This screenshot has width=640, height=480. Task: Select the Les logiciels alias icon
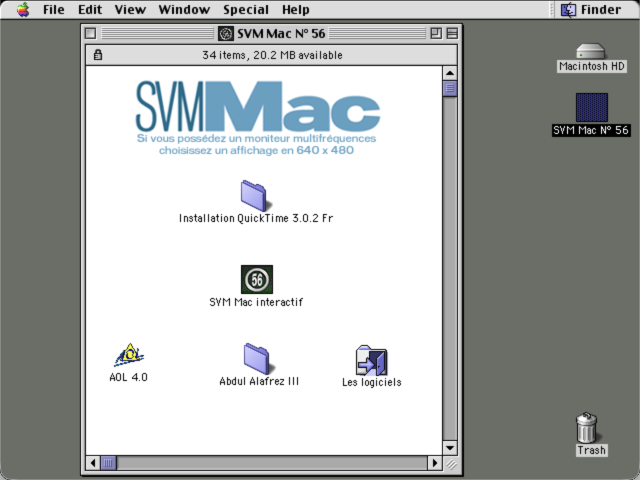pos(371,360)
